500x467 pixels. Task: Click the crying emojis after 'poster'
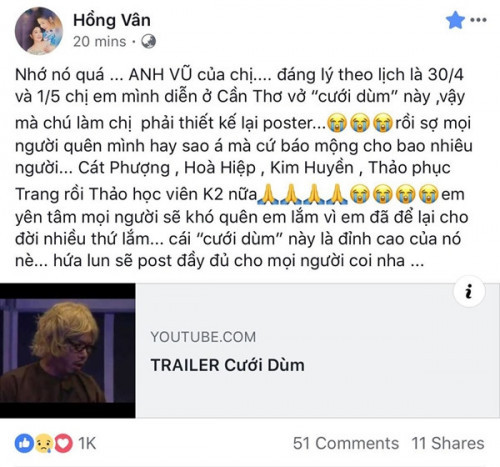click(x=360, y=123)
